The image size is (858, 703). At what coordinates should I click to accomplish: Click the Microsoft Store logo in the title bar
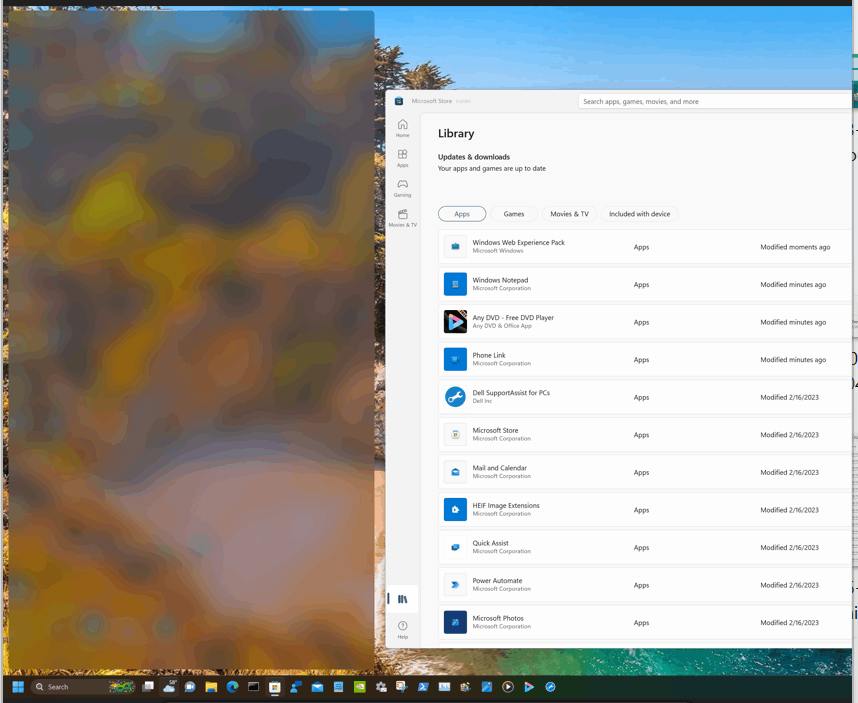(x=399, y=101)
